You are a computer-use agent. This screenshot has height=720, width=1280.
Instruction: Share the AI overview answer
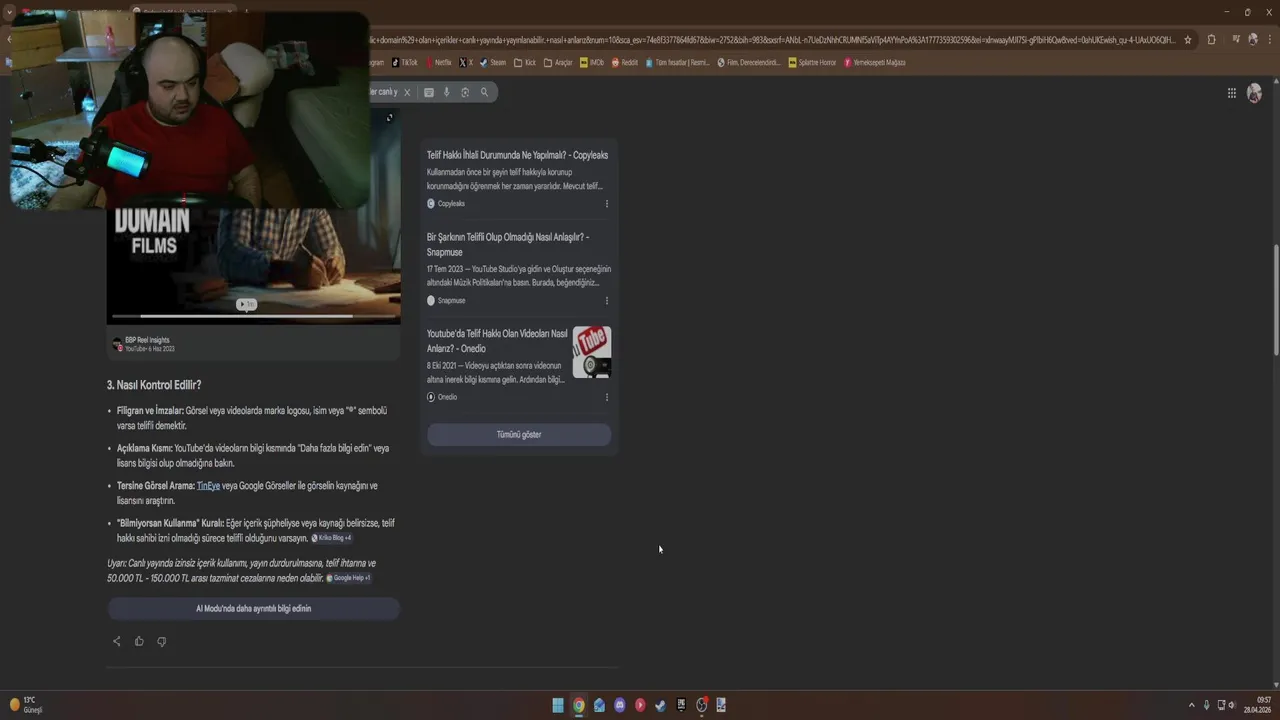tap(116, 641)
